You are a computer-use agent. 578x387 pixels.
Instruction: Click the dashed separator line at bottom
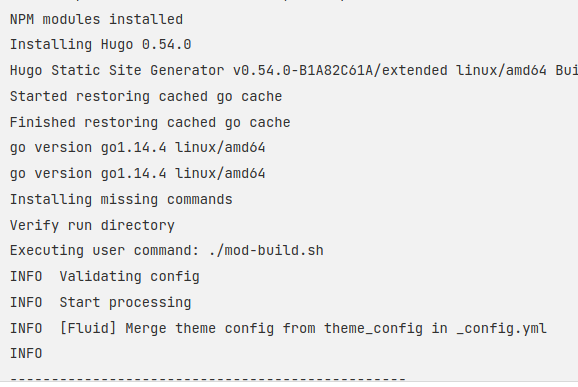[208, 378]
